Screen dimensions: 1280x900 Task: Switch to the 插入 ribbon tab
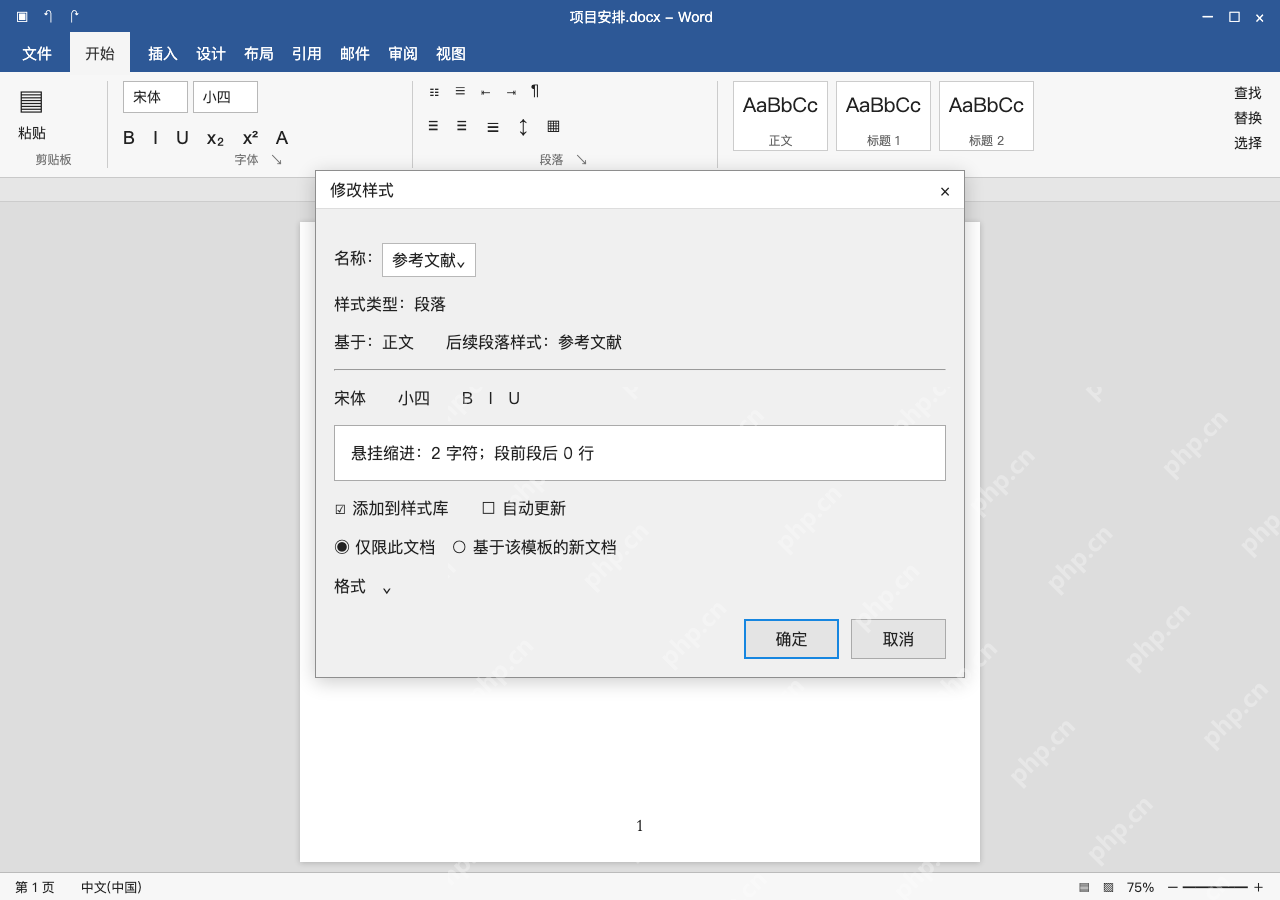(163, 54)
